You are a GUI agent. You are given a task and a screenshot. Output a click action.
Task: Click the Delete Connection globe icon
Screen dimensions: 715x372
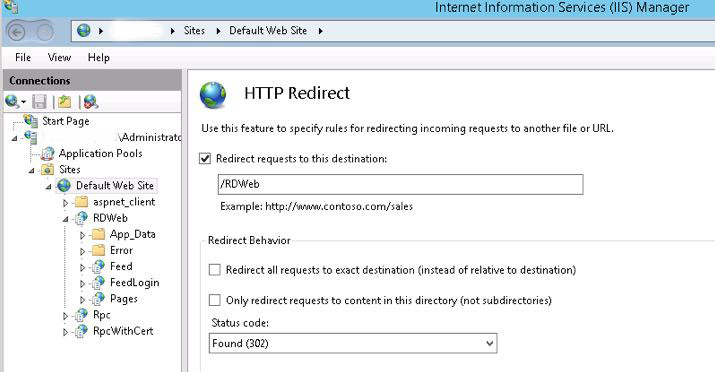tap(91, 102)
